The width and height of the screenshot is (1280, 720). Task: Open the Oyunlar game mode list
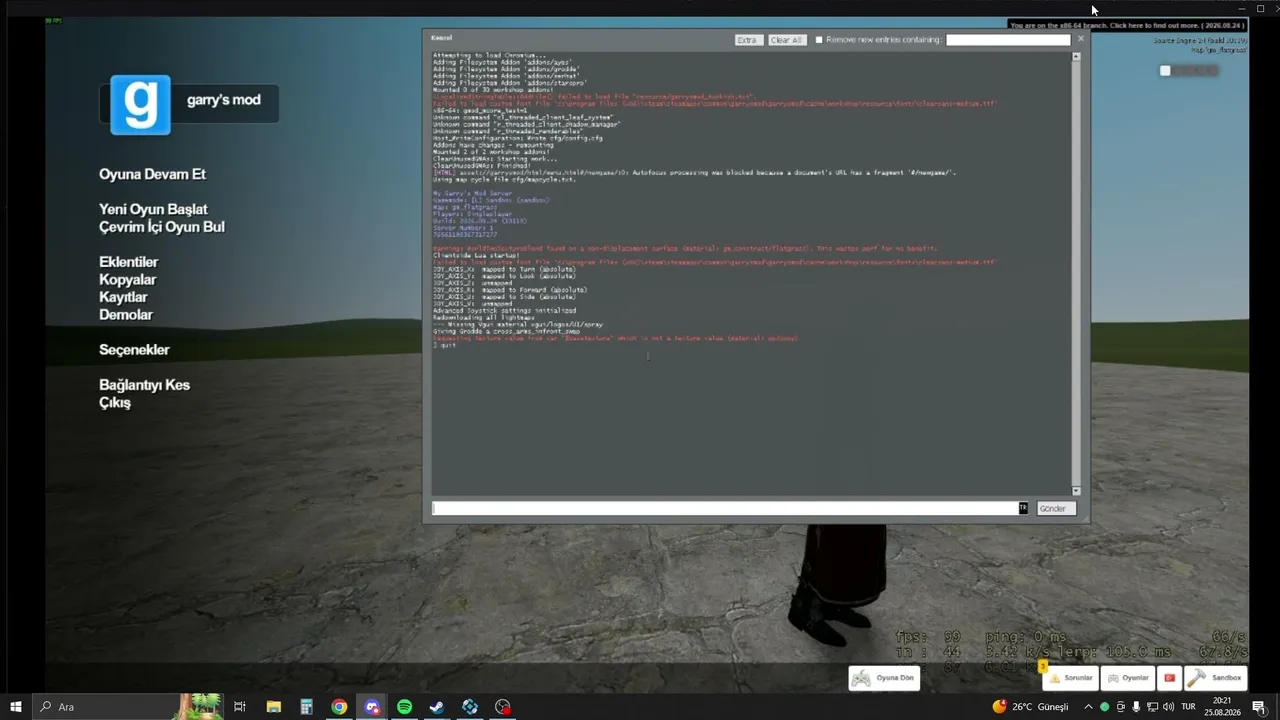click(x=1128, y=678)
